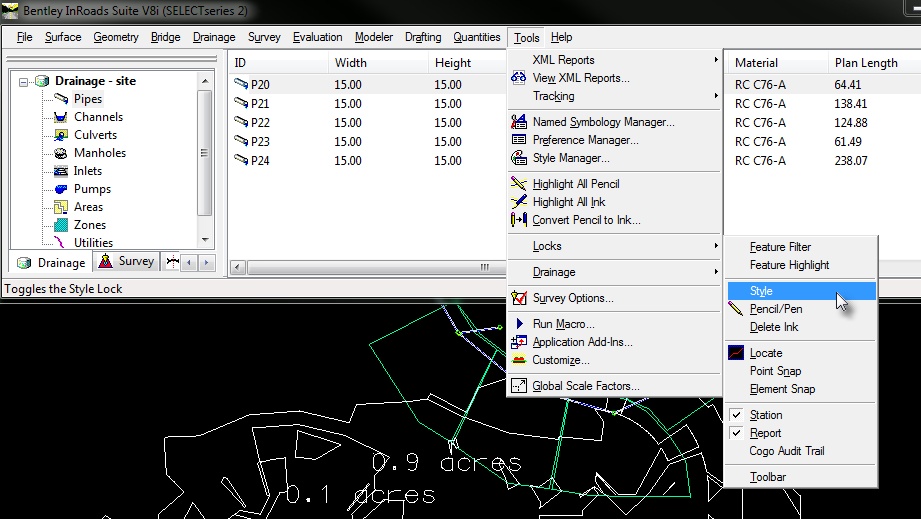The image size is (921, 519).
Task: Click the pipe icon beside P24
Action: click(x=241, y=160)
